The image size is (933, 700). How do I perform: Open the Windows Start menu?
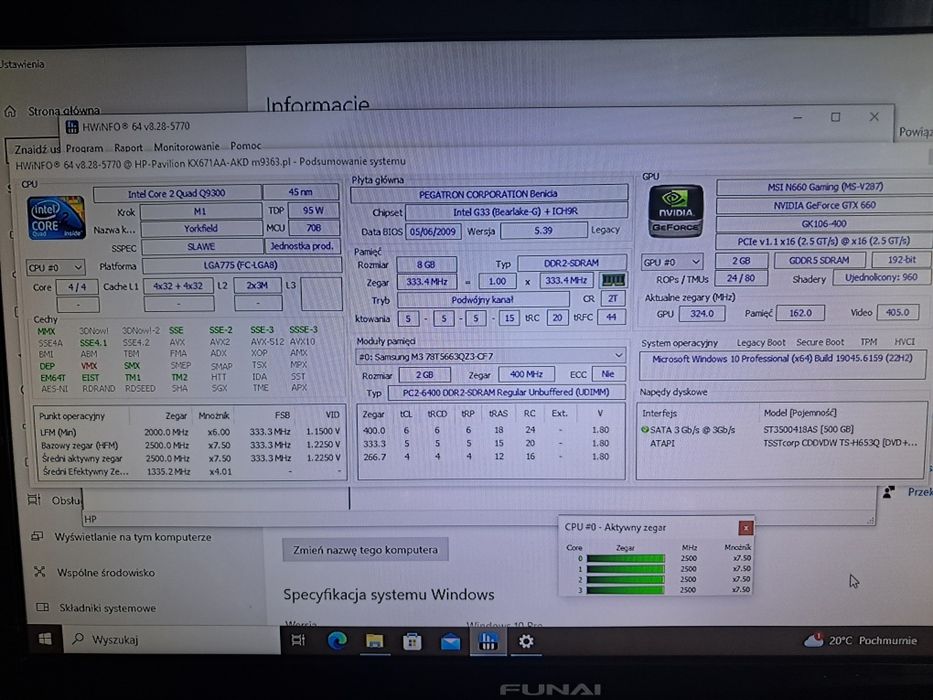click(x=45, y=639)
